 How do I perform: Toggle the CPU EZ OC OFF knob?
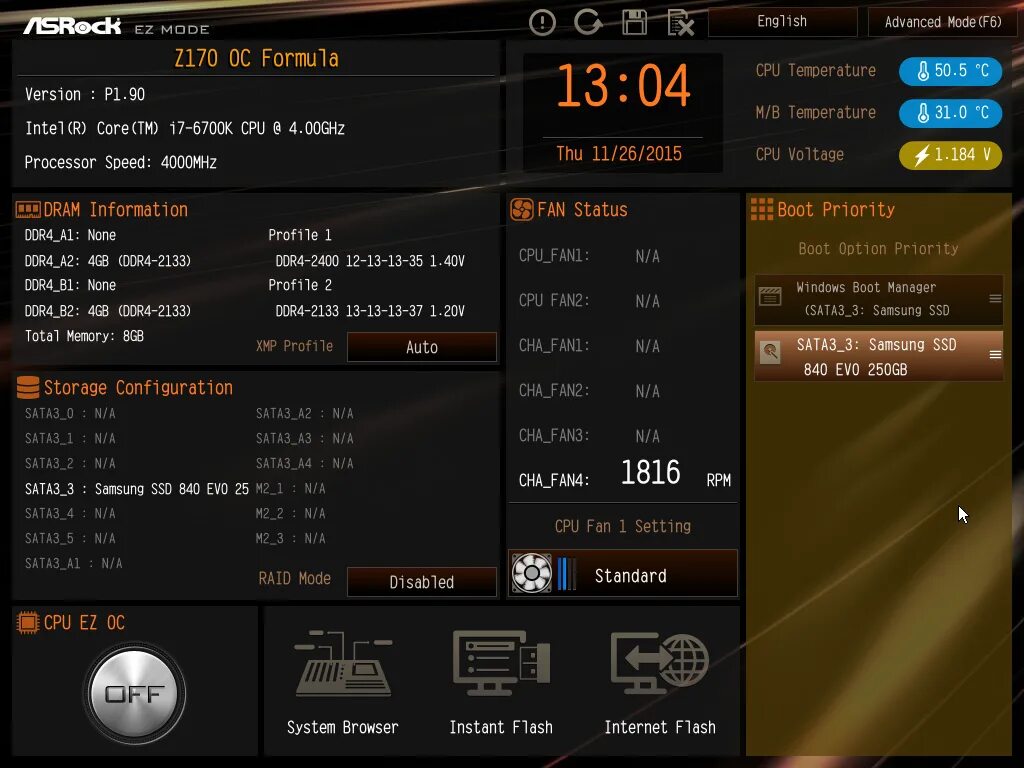(x=135, y=694)
